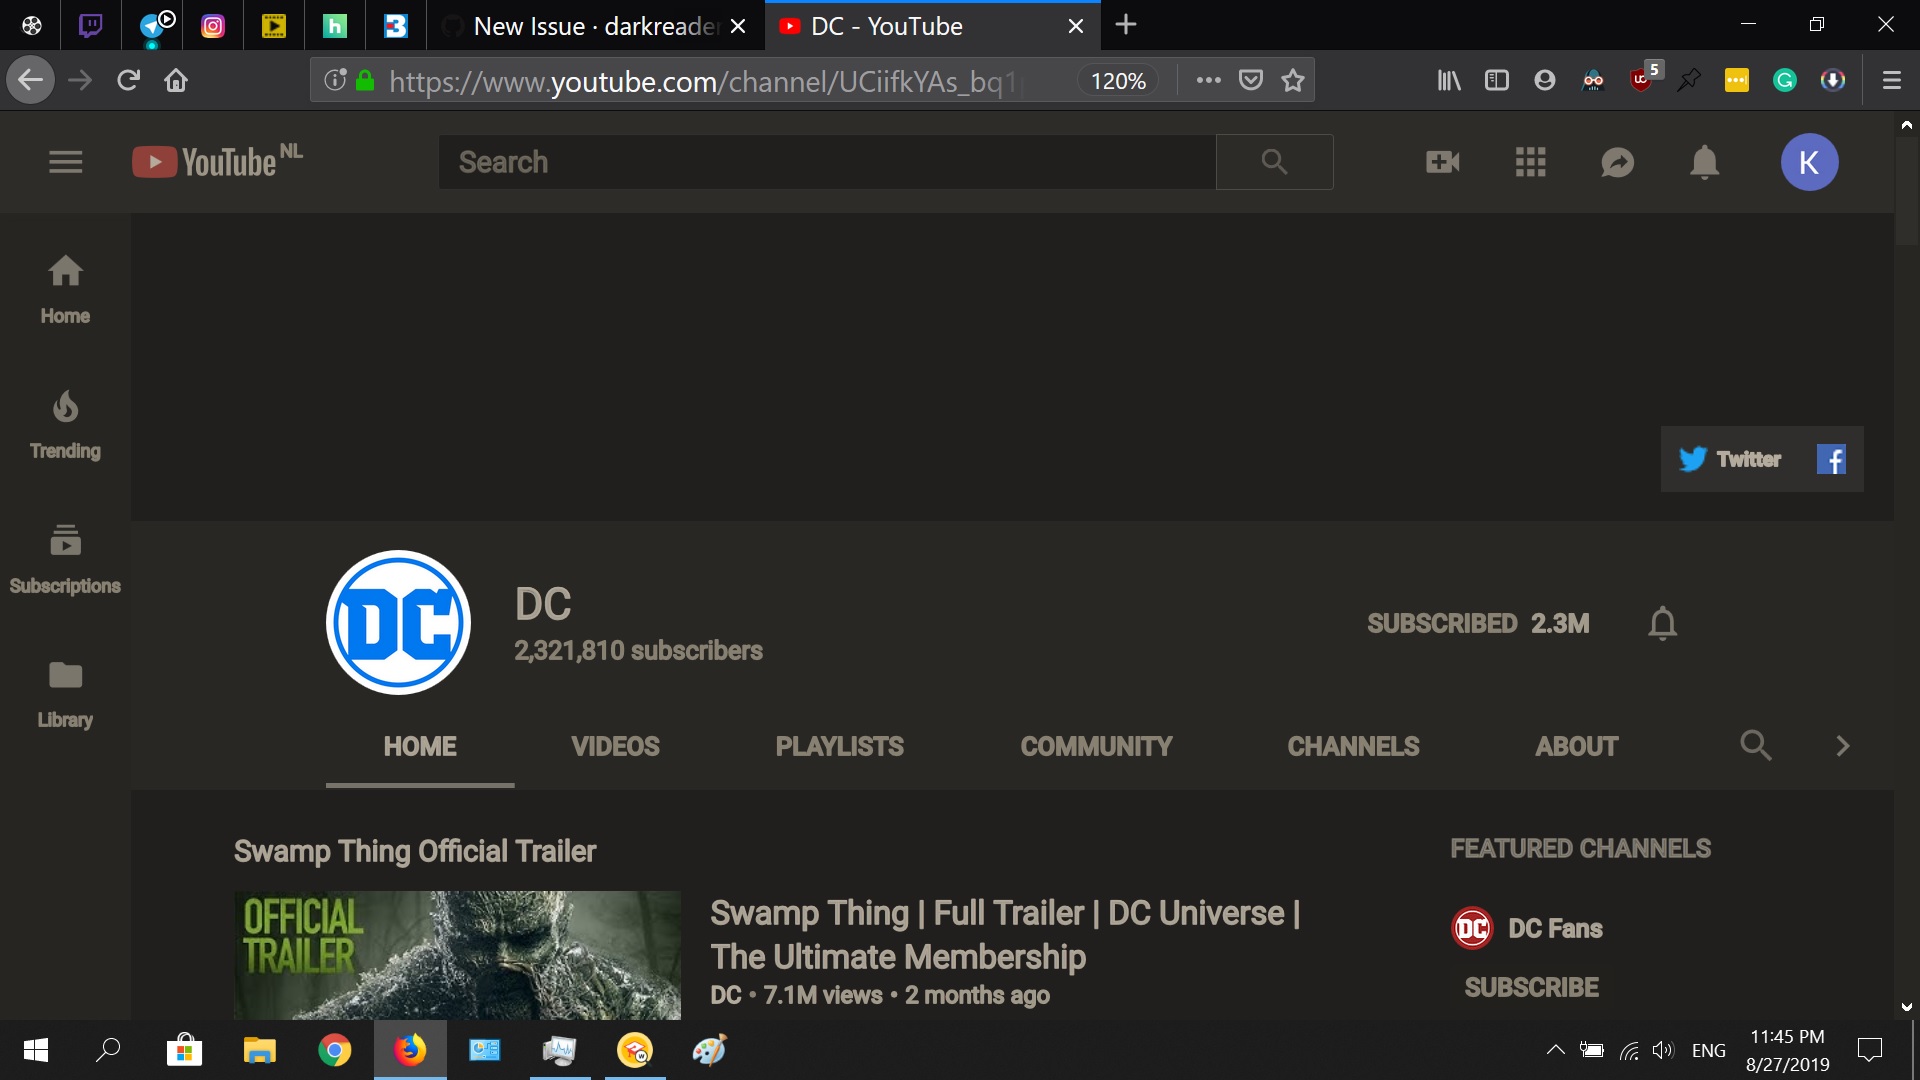Open the channel's Facebook link

point(1833,459)
